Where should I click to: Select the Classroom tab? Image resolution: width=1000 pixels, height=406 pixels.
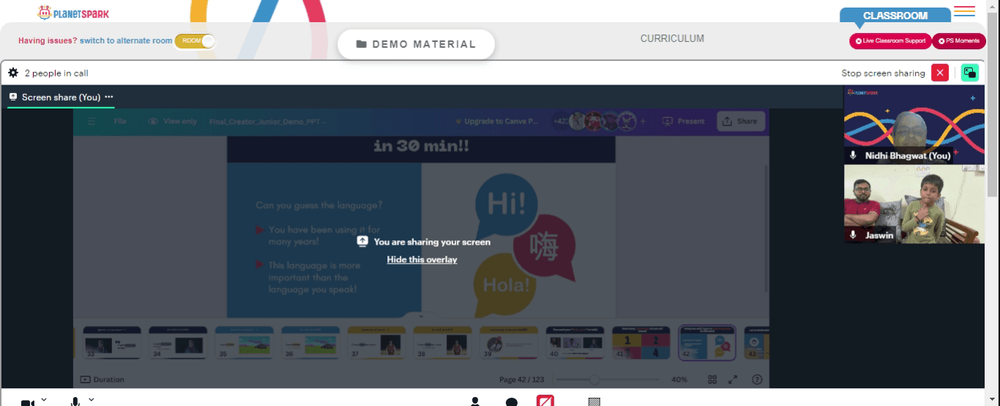coord(895,16)
